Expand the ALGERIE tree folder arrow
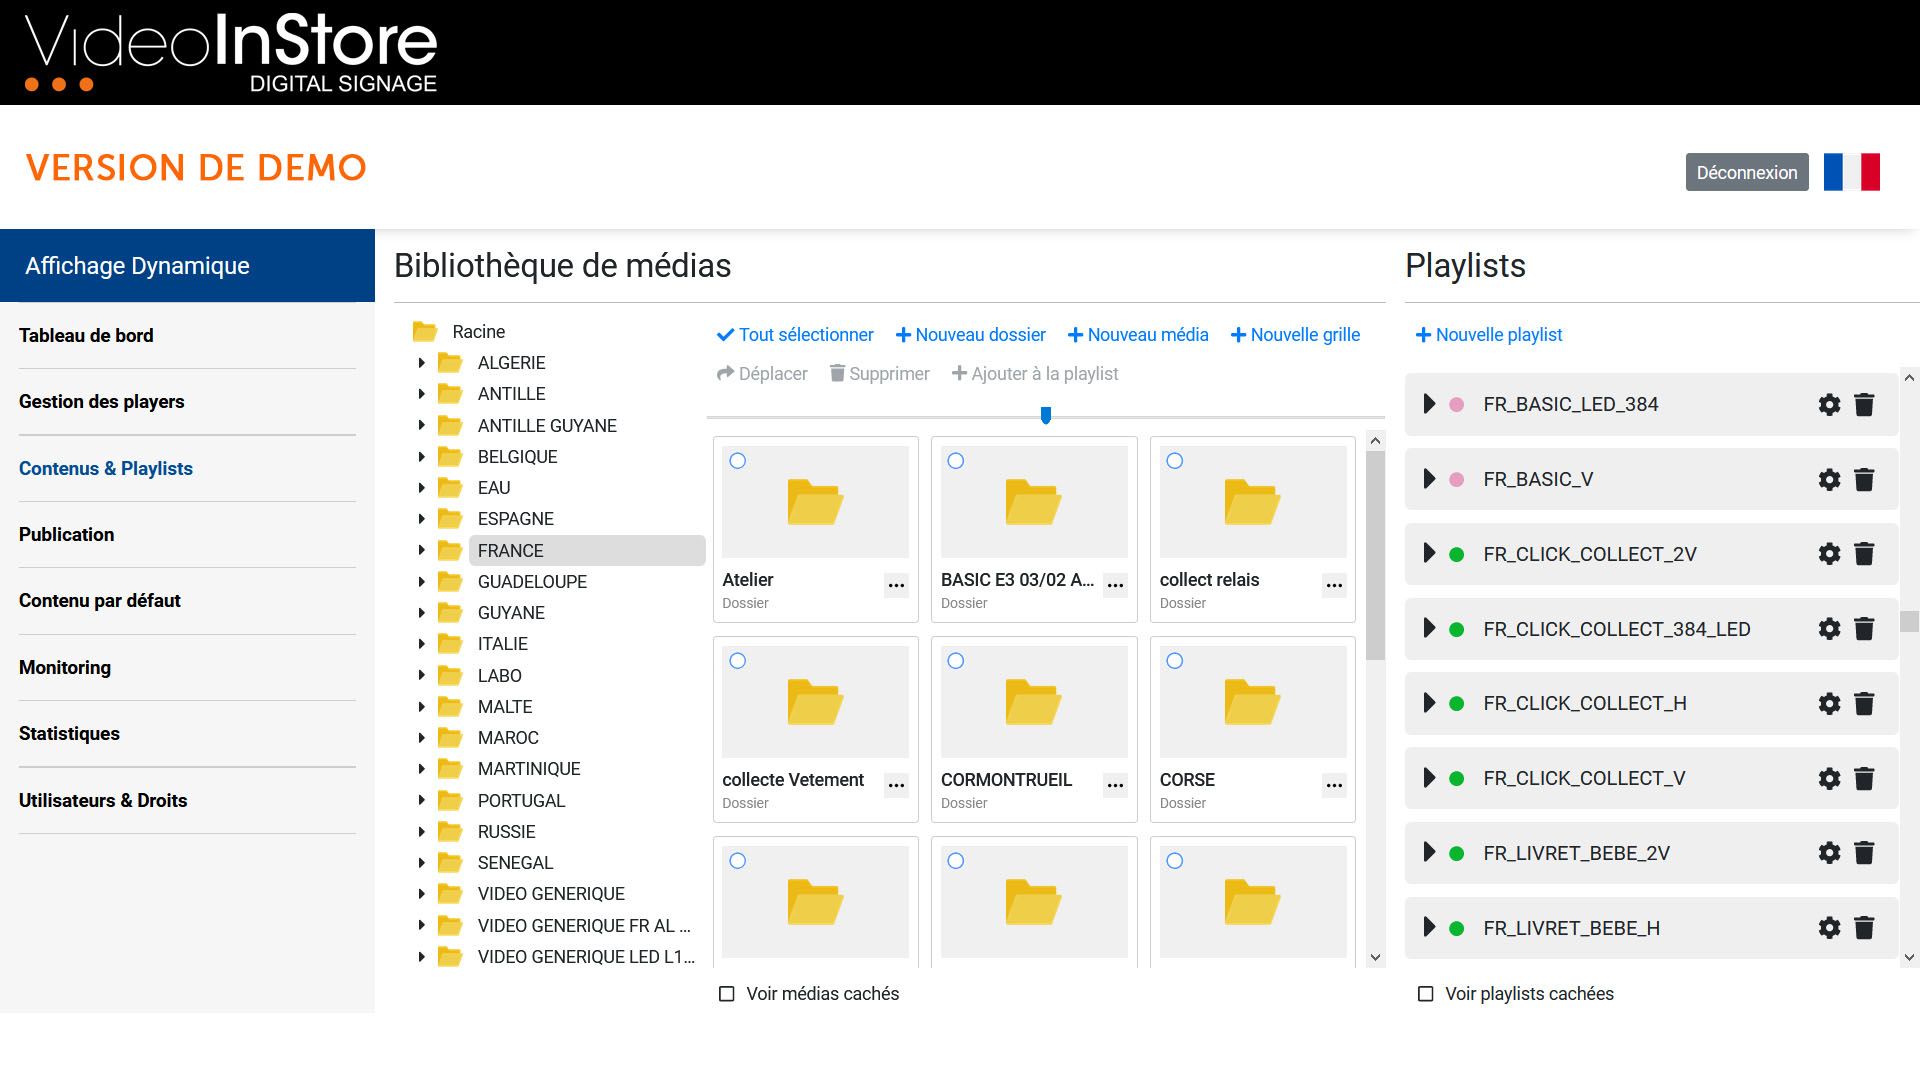Image resolution: width=1920 pixels, height=1080 pixels. (421, 363)
